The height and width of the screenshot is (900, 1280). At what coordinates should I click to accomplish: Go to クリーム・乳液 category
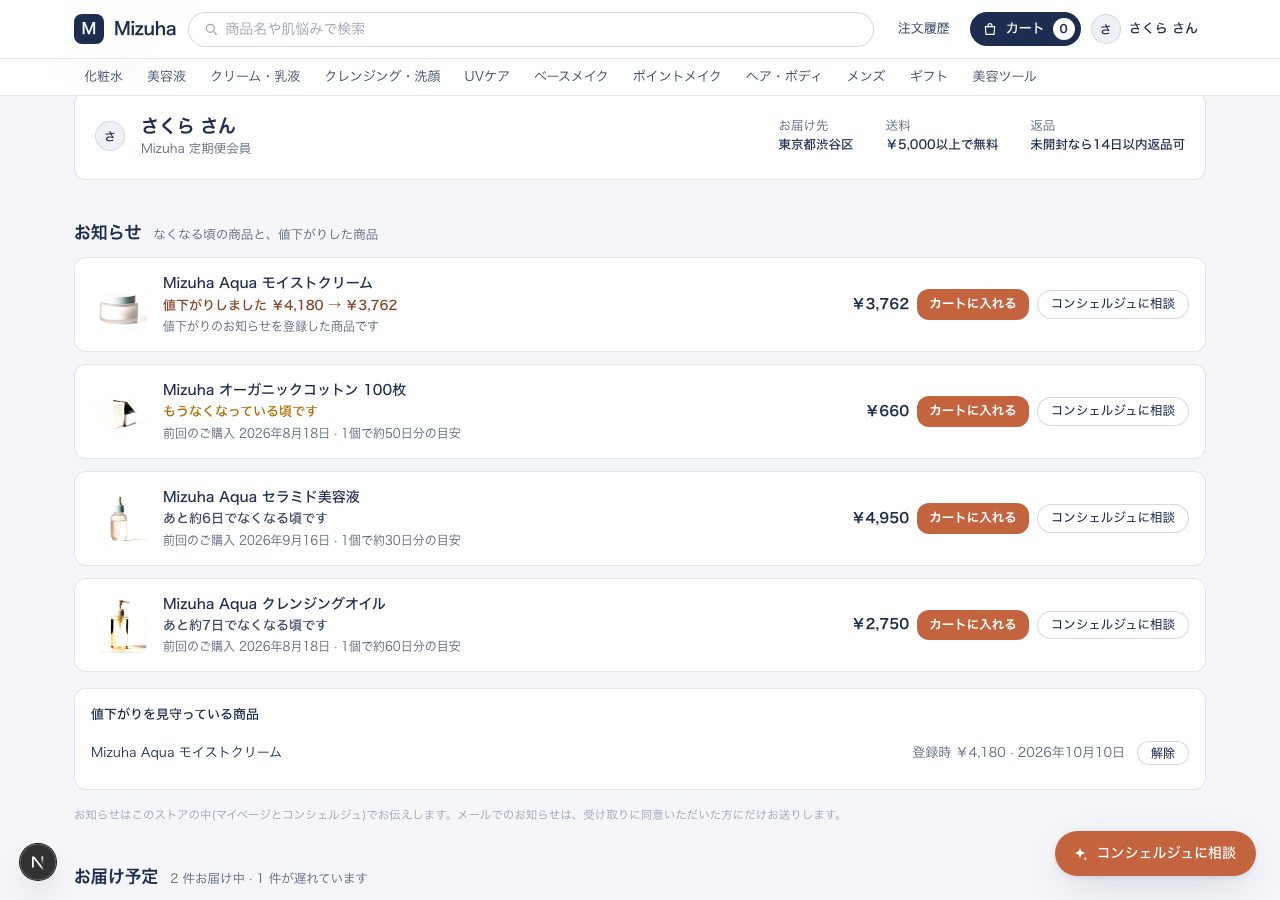pyautogui.click(x=255, y=76)
